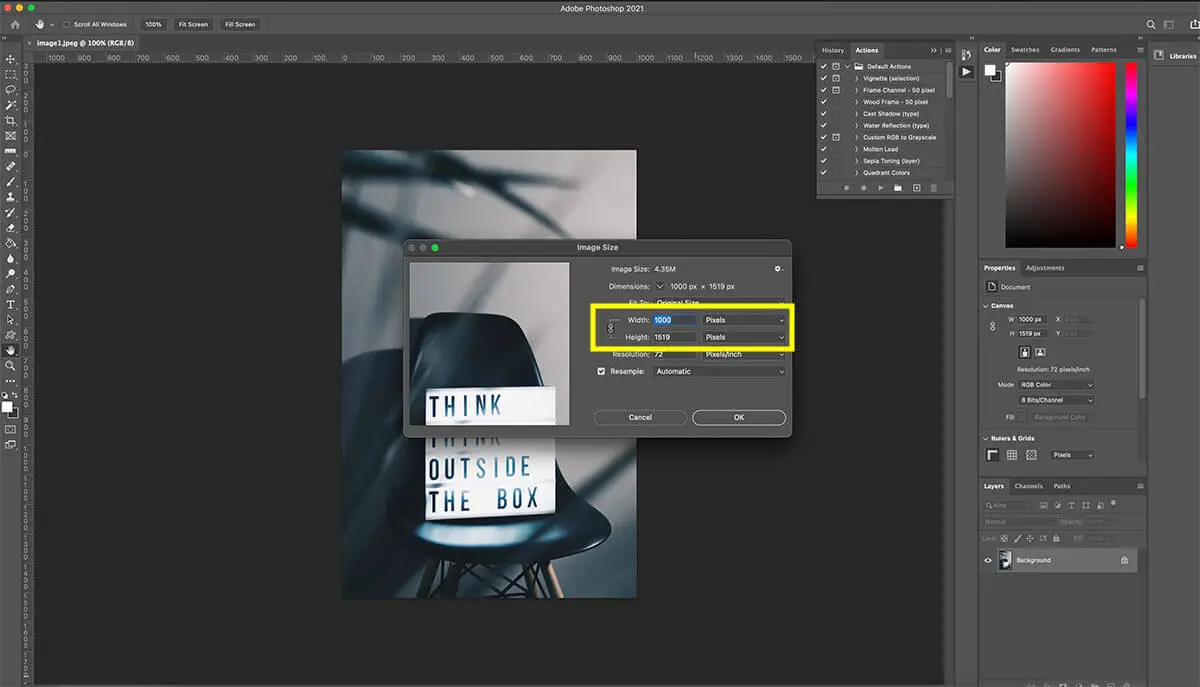Click the Fit Screen button
Image resolution: width=1200 pixels, height=687 pixels.
193,24
